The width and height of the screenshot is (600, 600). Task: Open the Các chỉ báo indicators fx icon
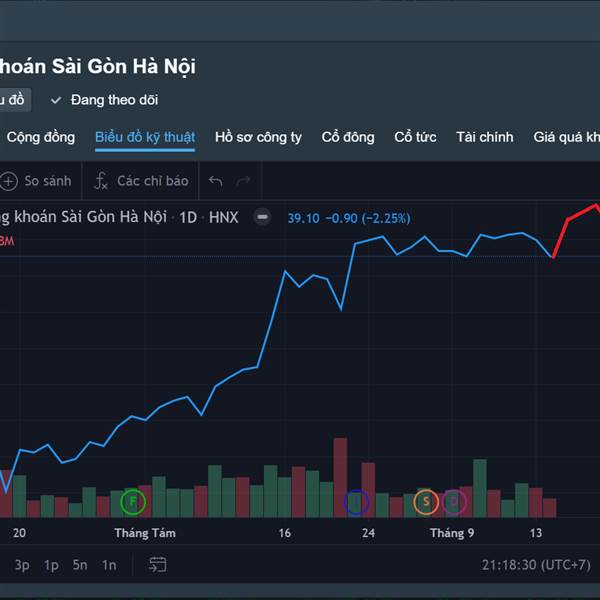click(x=101, y=181)
